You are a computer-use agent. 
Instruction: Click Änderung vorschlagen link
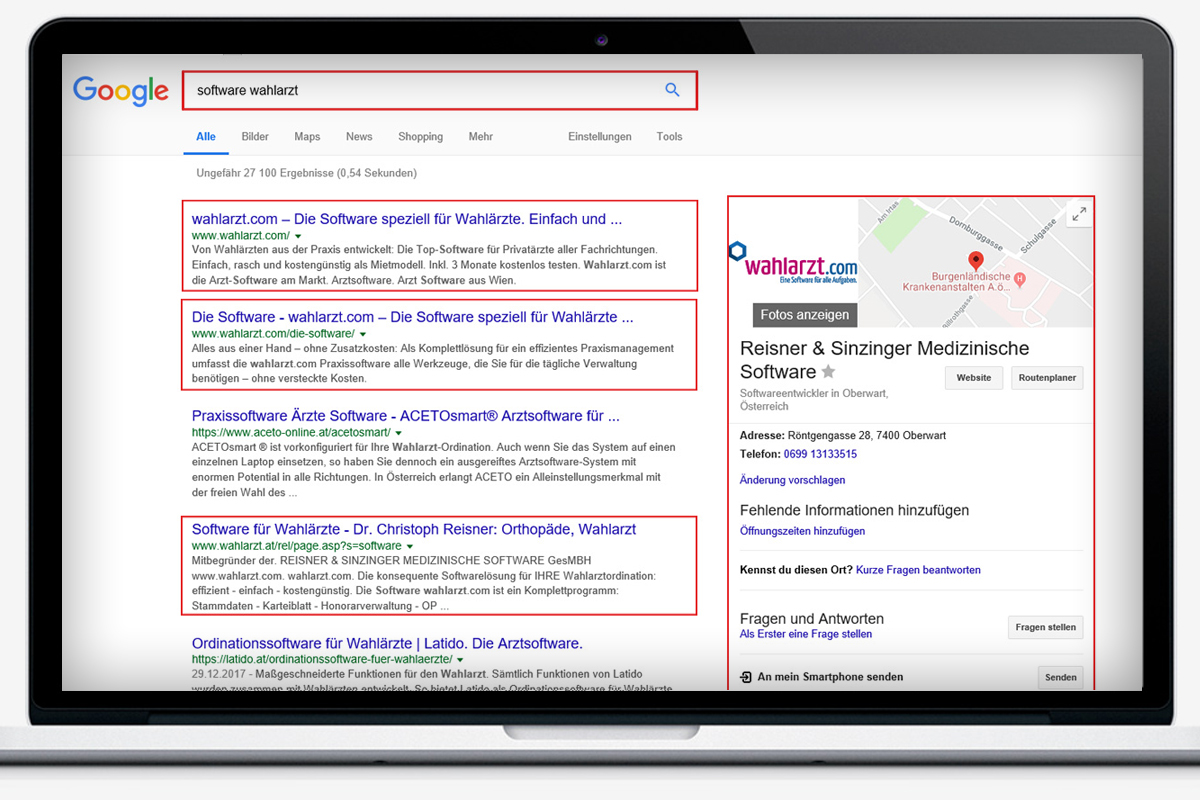point(793,481)
